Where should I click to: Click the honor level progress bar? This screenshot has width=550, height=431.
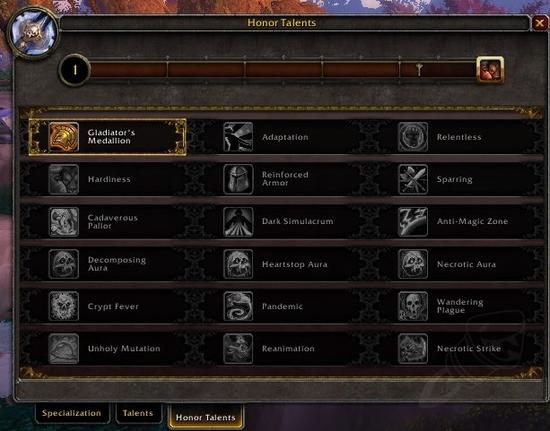(283, 70)
